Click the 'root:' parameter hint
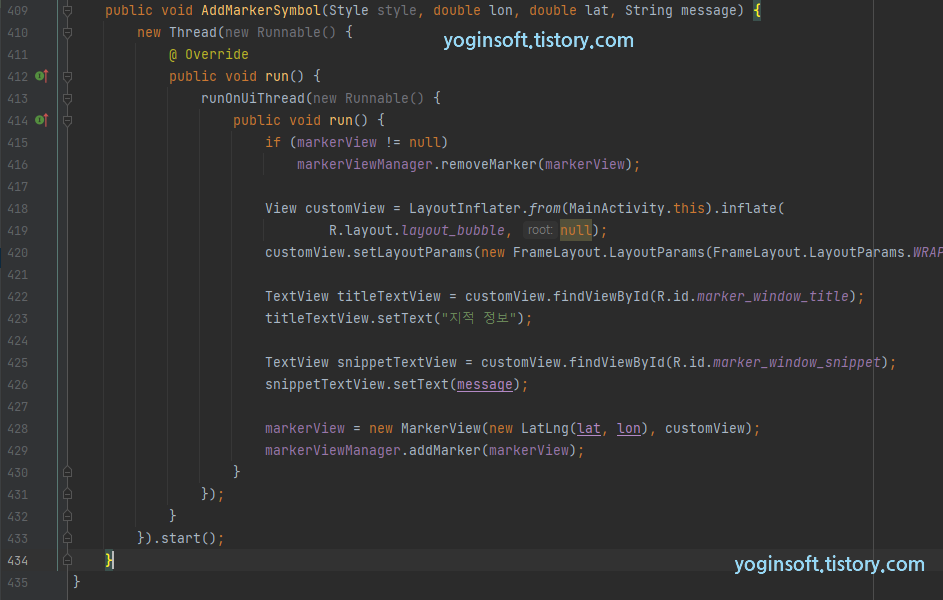The width and height of the screenshot is (943, 600). pyautogui.click(x=539, y=230)
